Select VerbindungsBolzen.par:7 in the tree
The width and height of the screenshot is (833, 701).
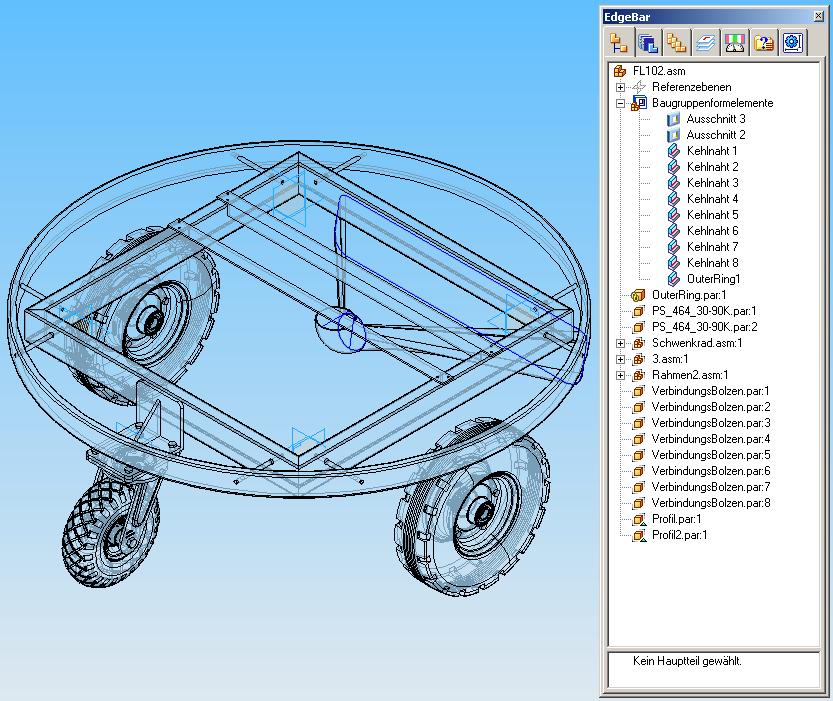pyautogui.click(x=711, y=487)
